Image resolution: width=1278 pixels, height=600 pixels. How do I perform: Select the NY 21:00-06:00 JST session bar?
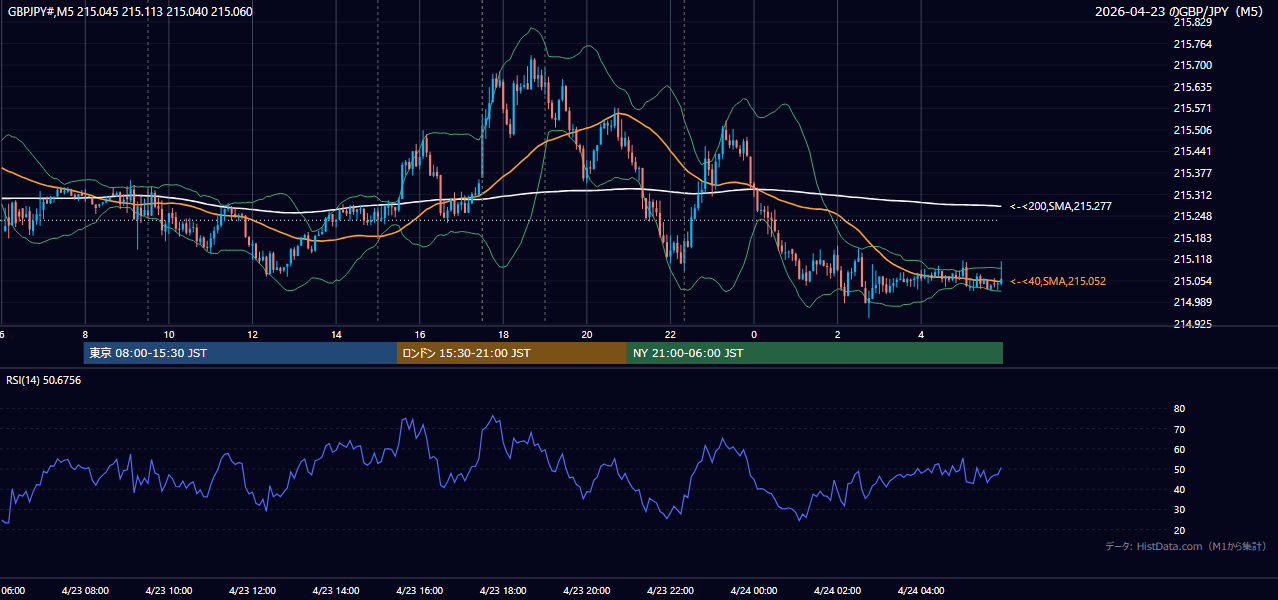coord(815,353)
